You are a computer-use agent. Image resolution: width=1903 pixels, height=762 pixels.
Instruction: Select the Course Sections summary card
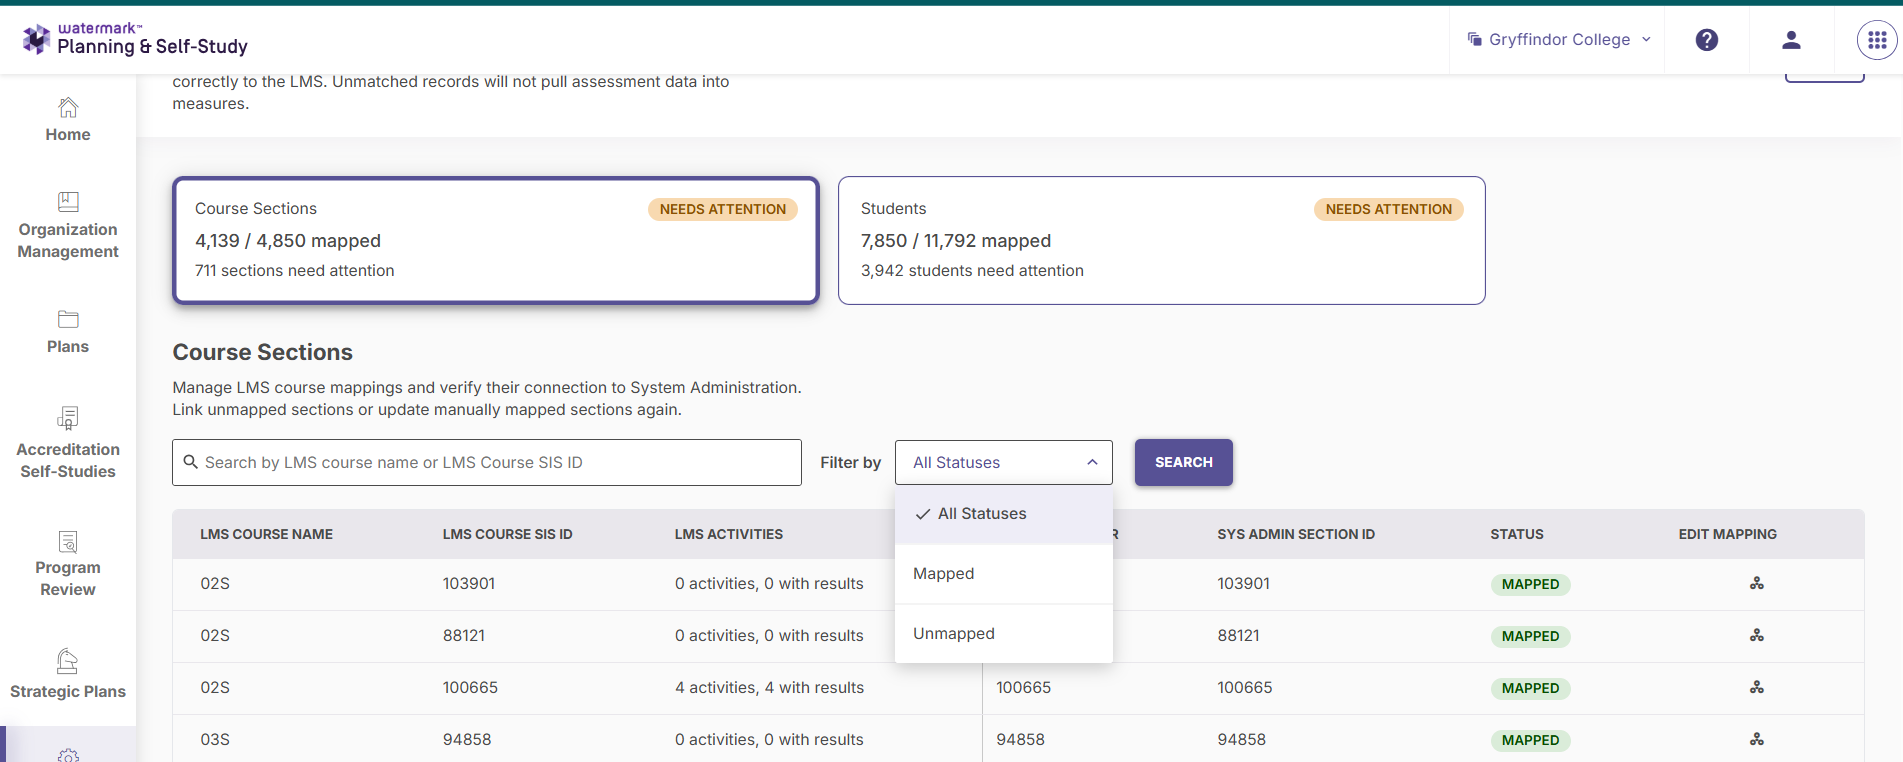496,240
